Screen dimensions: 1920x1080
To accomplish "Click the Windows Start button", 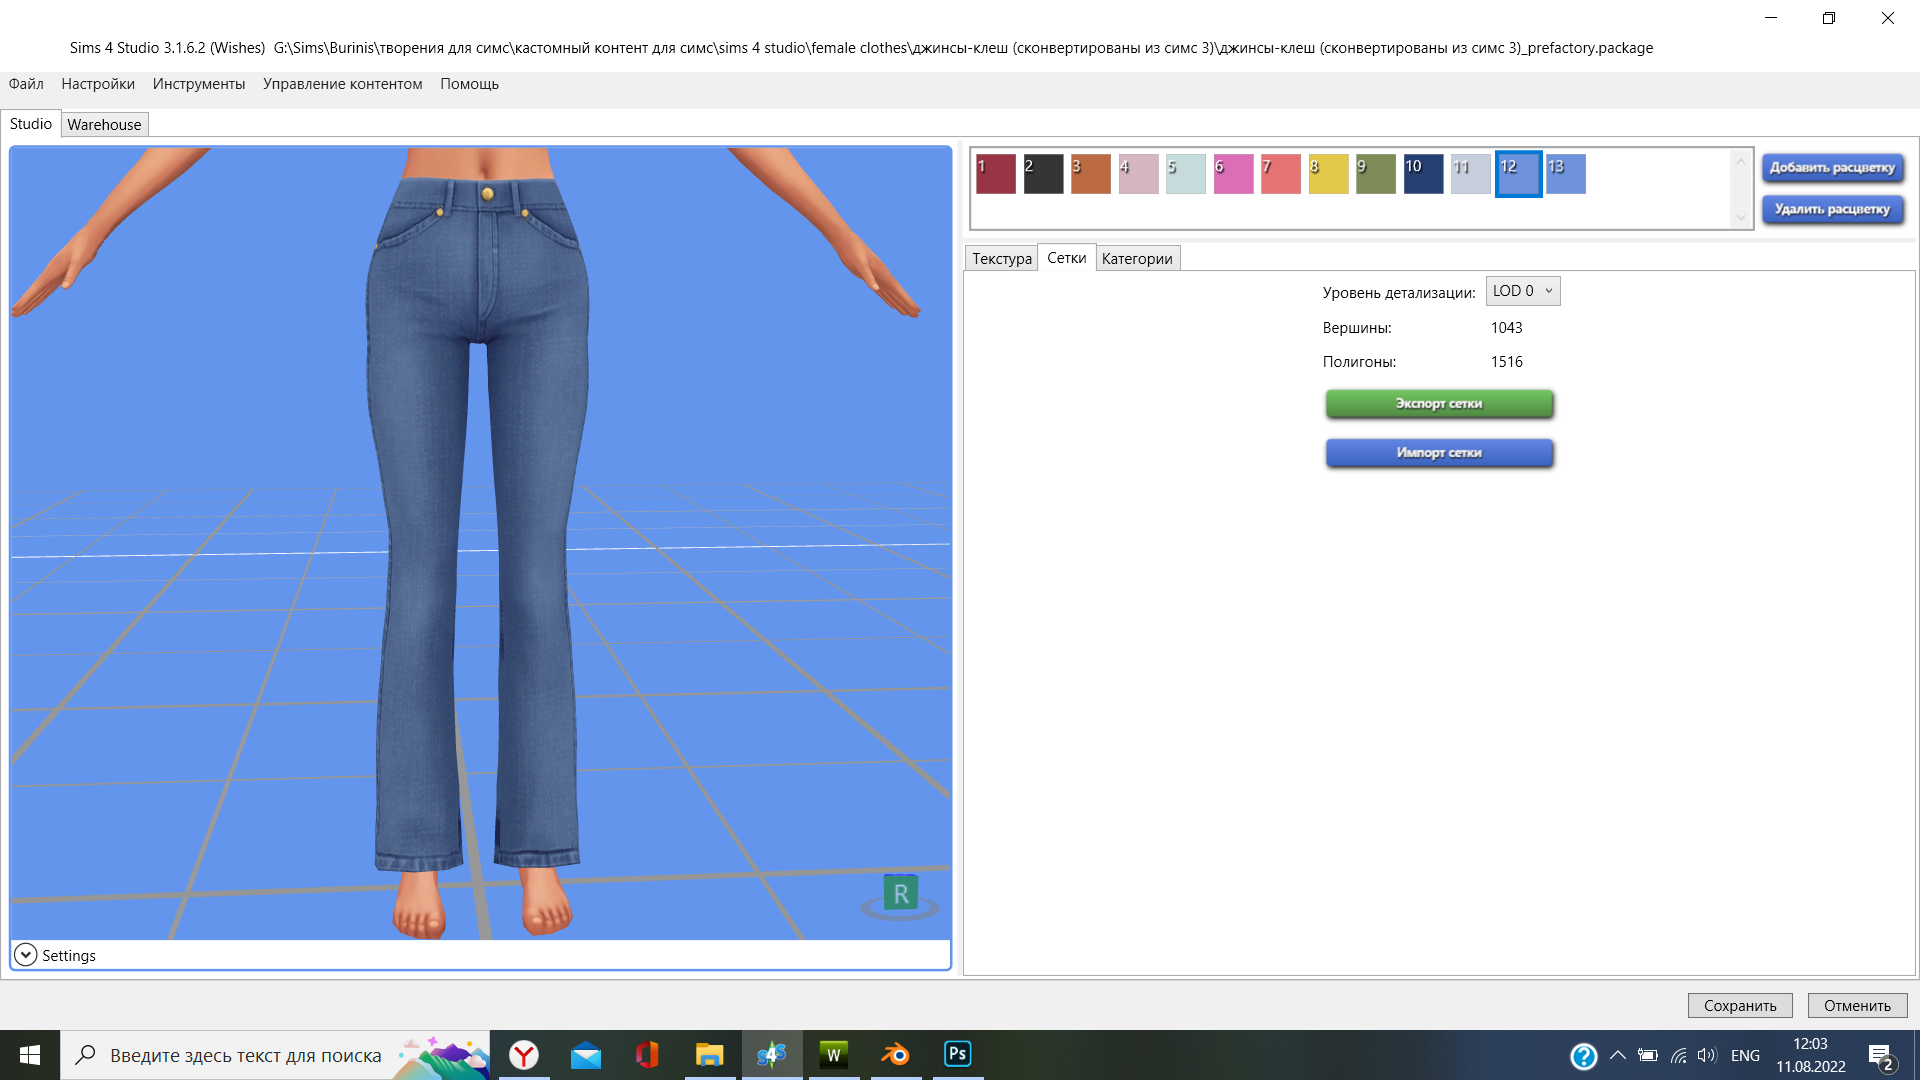I will [30, 1055].
